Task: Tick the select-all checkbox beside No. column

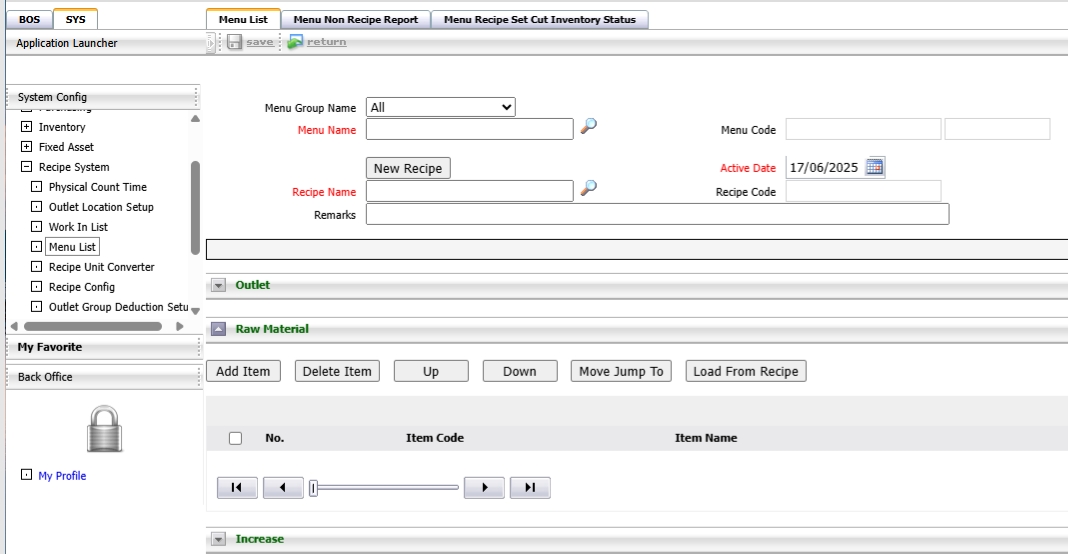Action: click(x=235, y=438)
